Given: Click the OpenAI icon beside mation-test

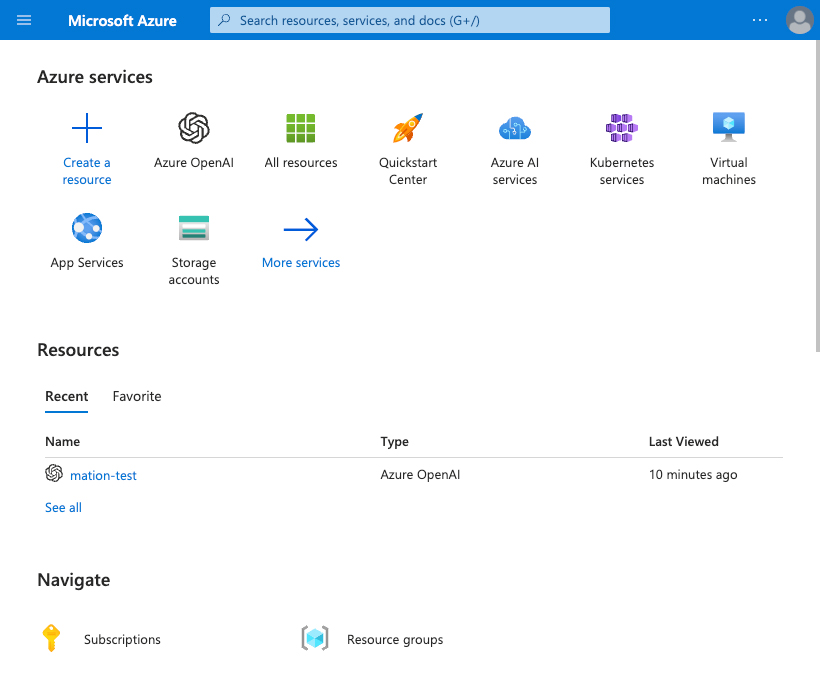Looking at the screenshot, I should tap(54, 473).
